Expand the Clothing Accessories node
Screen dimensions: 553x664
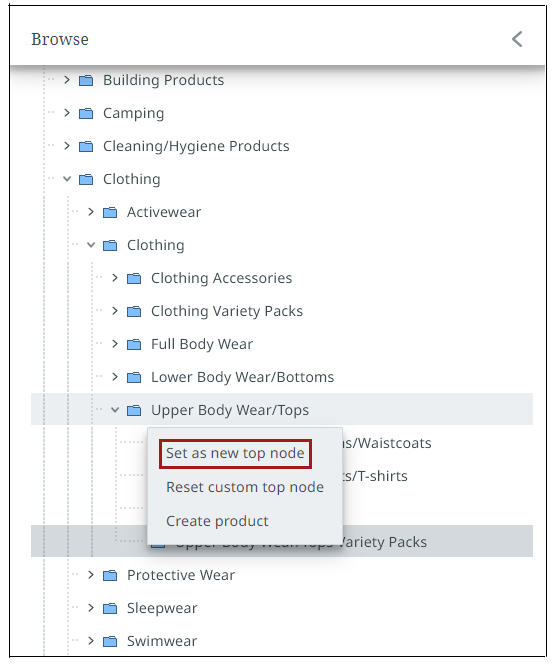point(115,278)
